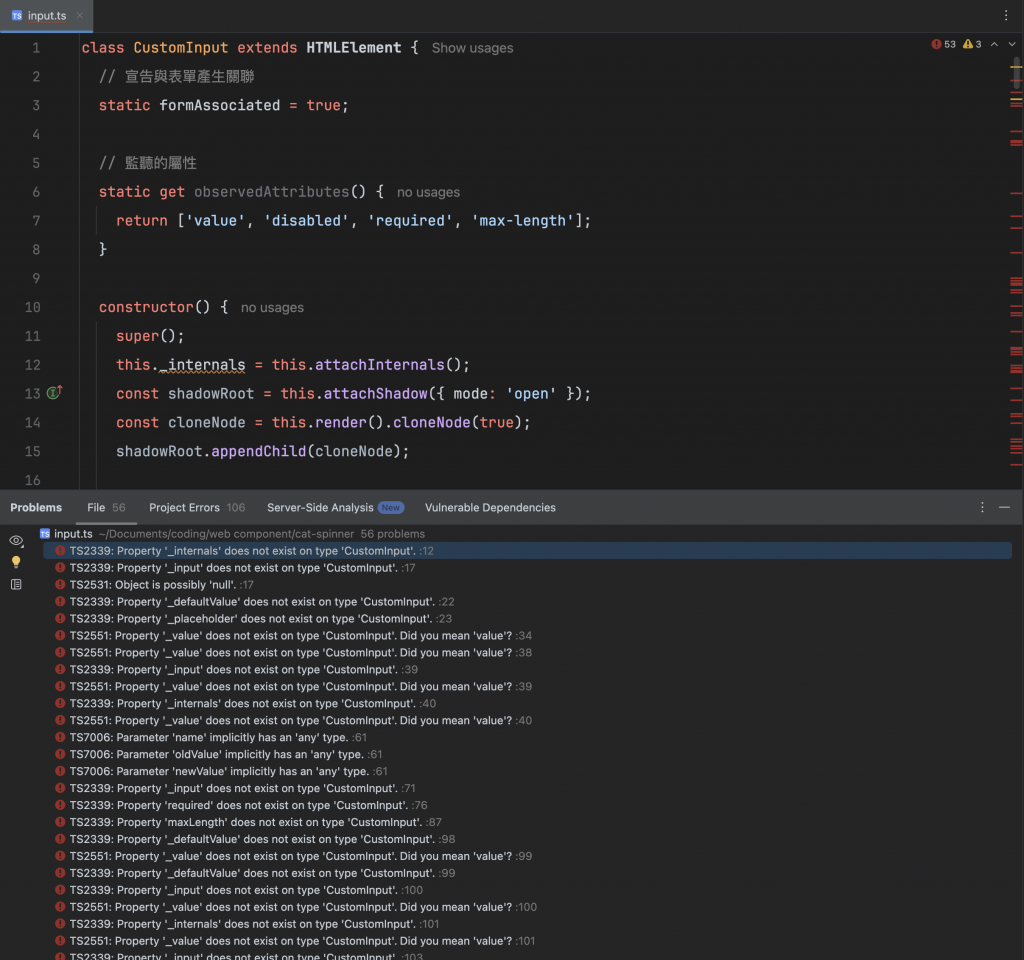Click error icon on '_input' :71 row
The height and width of the screenshot is (960, 1024).
click(60, 788)
